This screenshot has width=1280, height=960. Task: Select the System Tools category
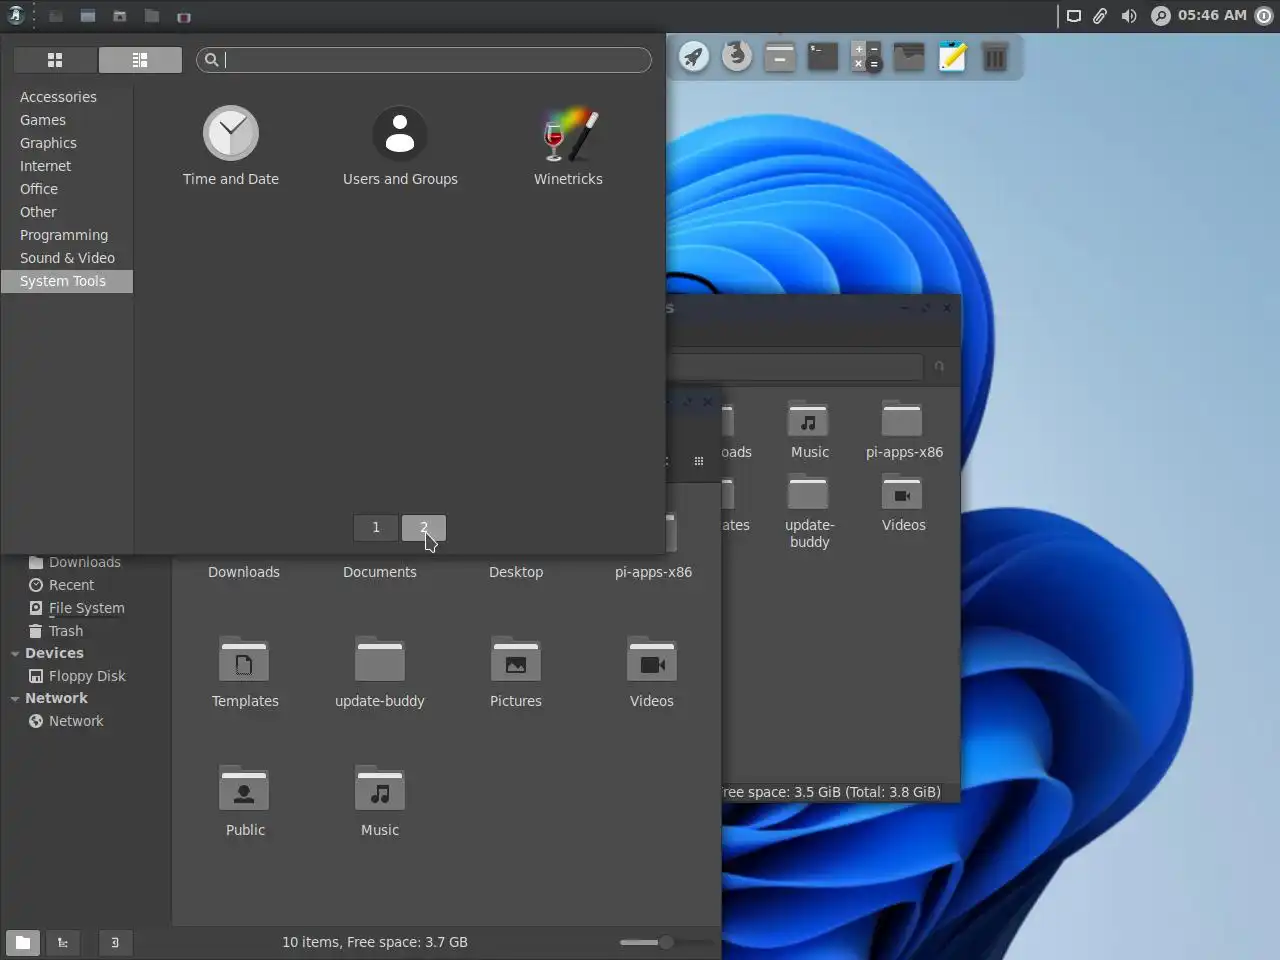(67, 281)
